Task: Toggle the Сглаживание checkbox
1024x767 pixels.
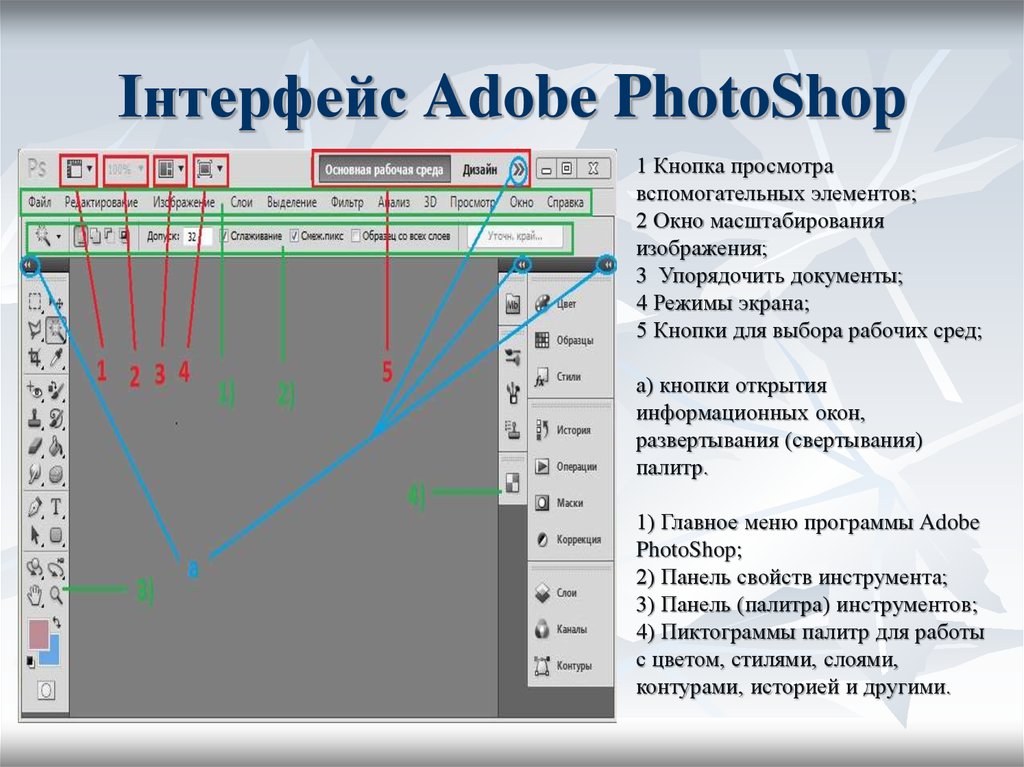Action: coord(225,236)
